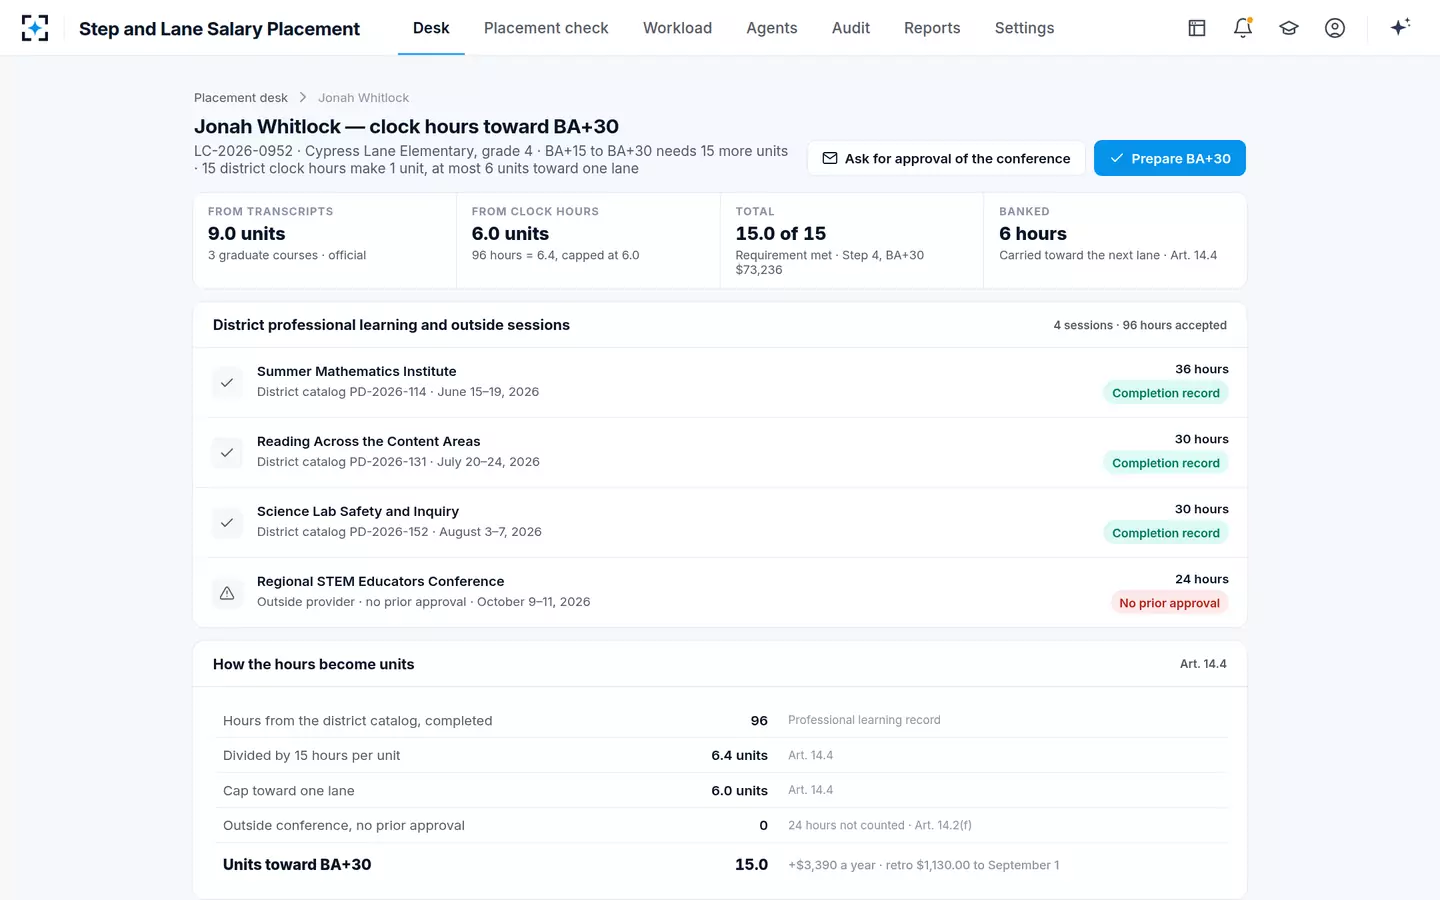Go back to Placement desk breadcrumb

(x=241, y=98)
